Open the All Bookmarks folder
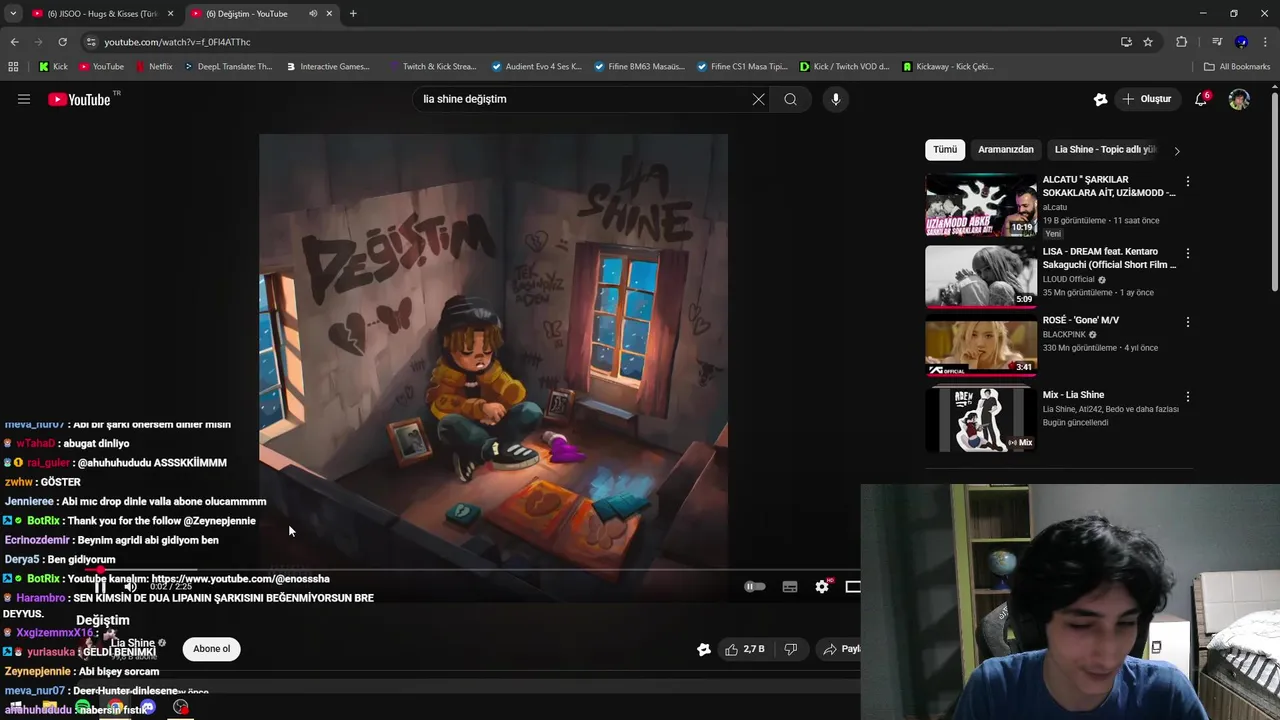 click(x=1237, y=67)
